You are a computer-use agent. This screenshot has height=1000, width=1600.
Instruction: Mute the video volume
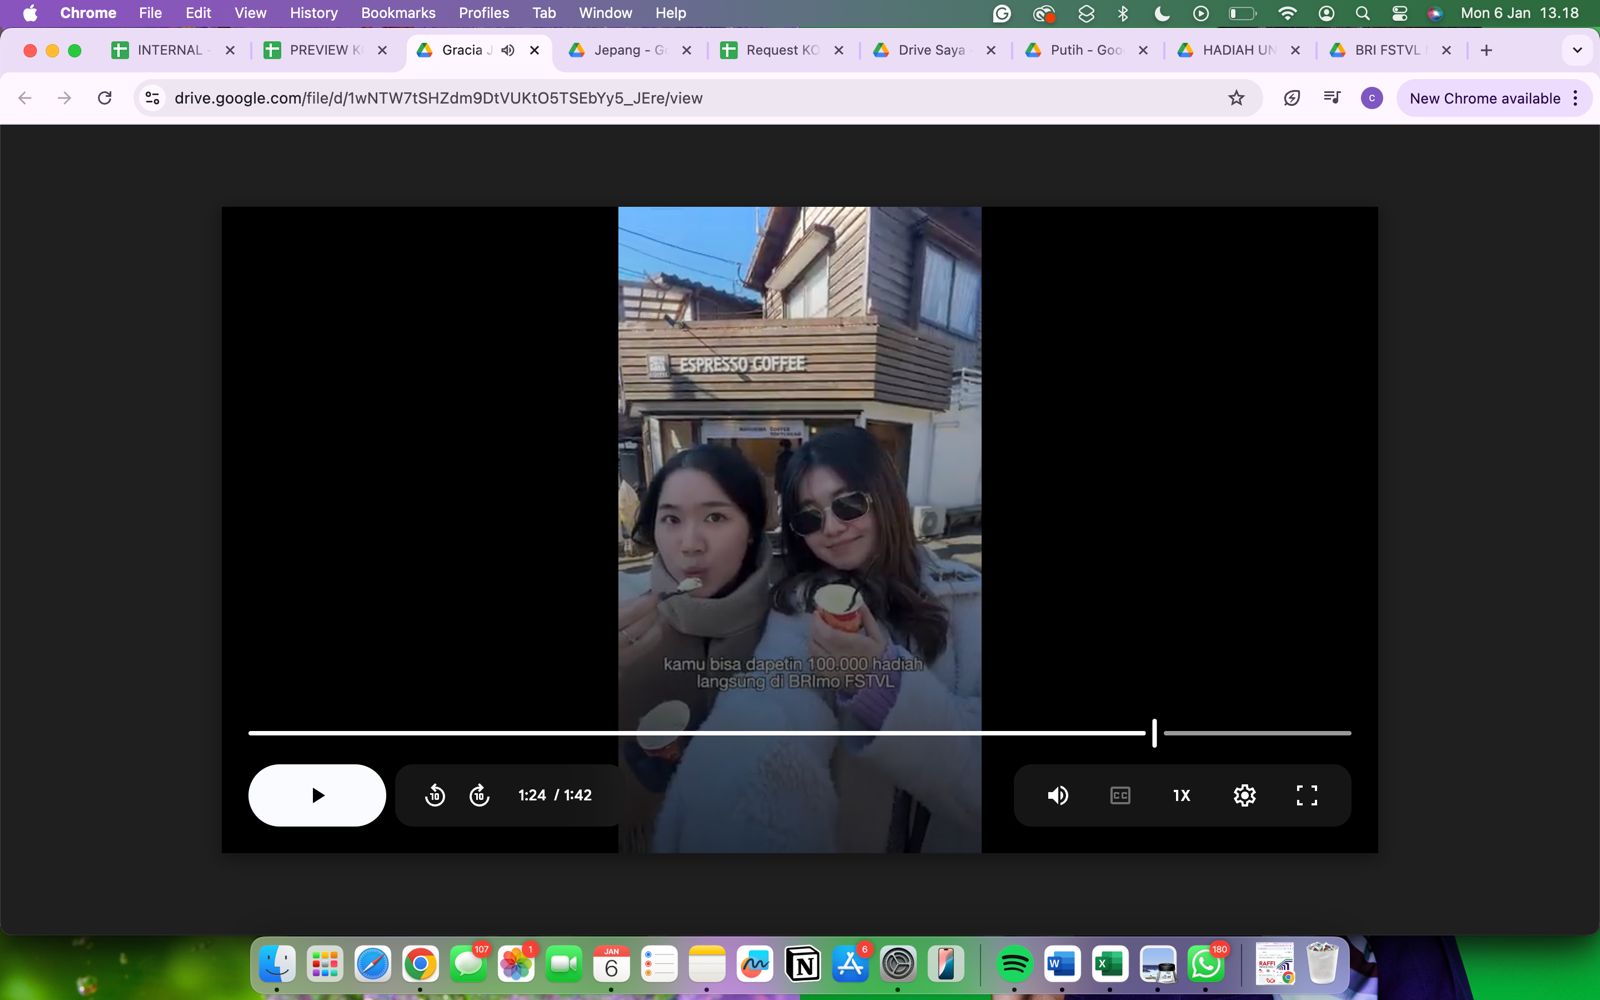pyautogui.click(x=1058, y=795)
